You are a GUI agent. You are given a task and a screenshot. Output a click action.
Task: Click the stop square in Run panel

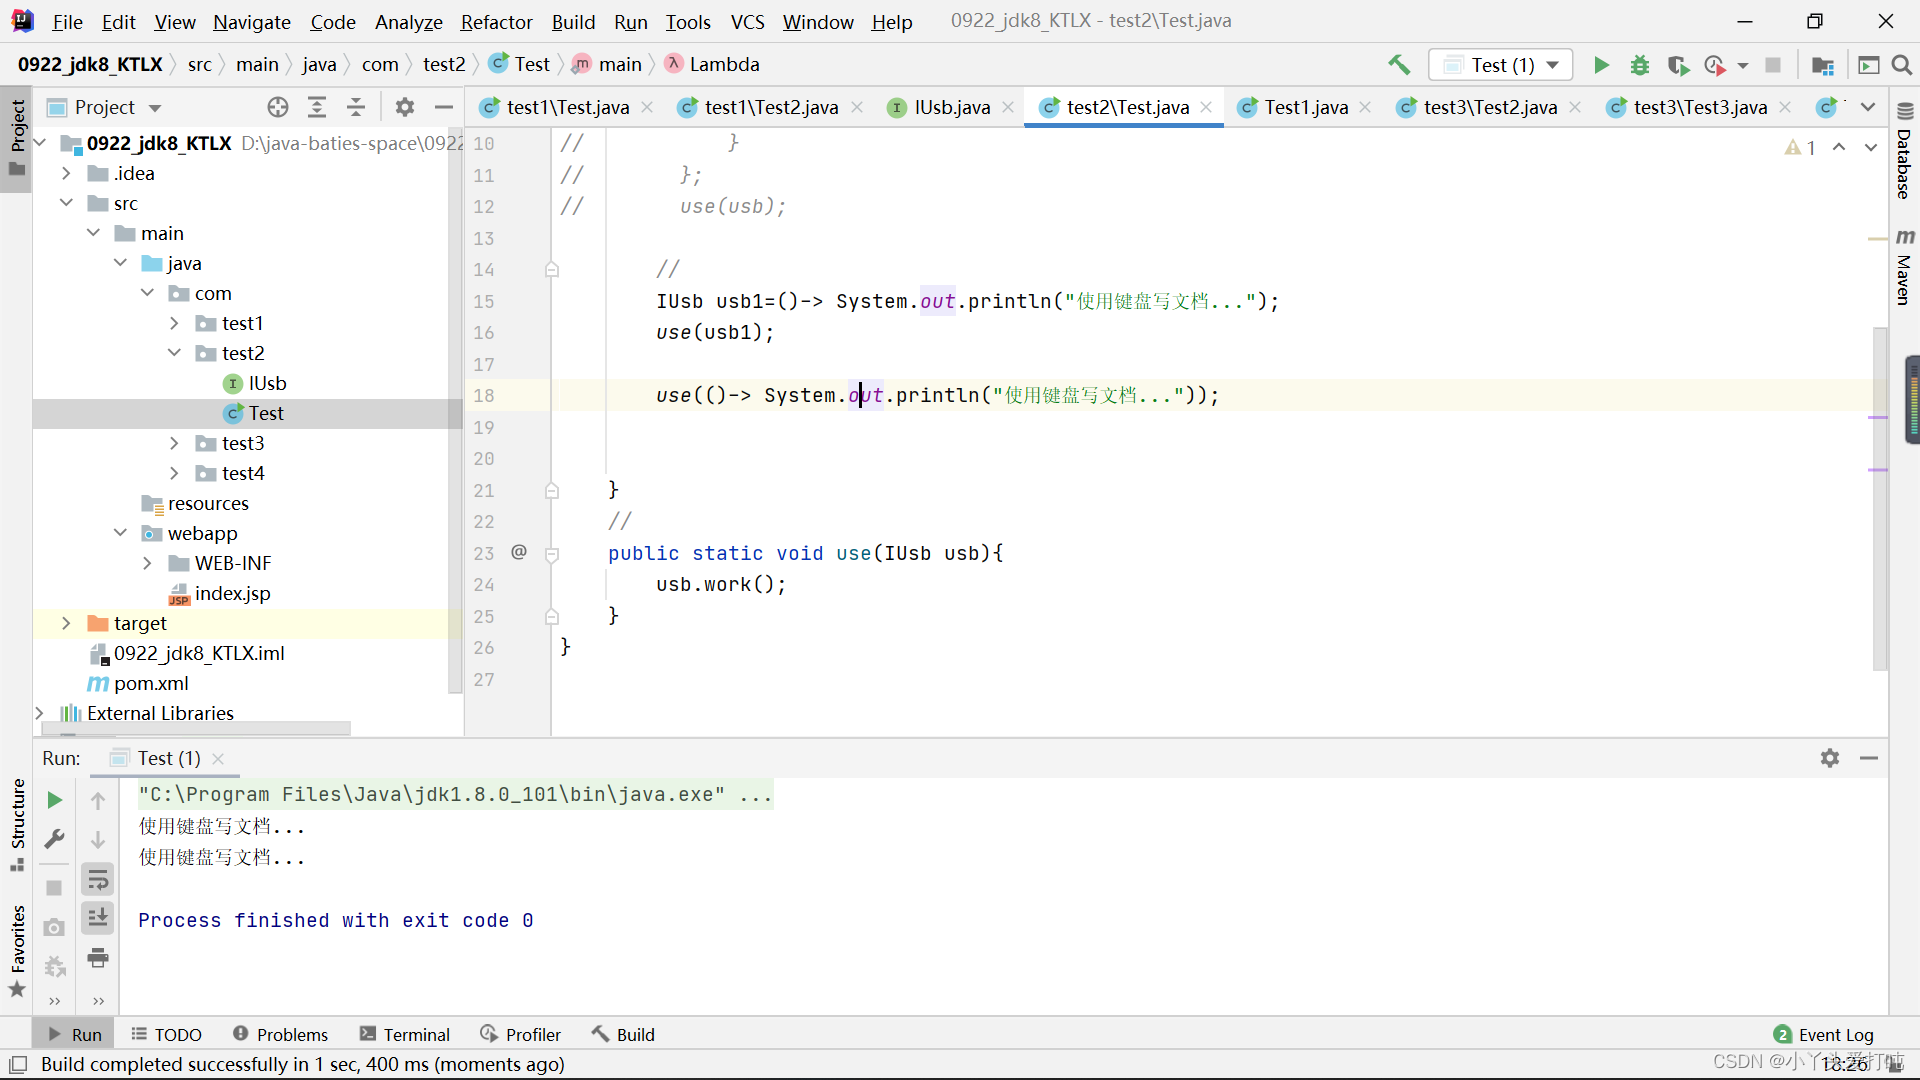(55, 888)
